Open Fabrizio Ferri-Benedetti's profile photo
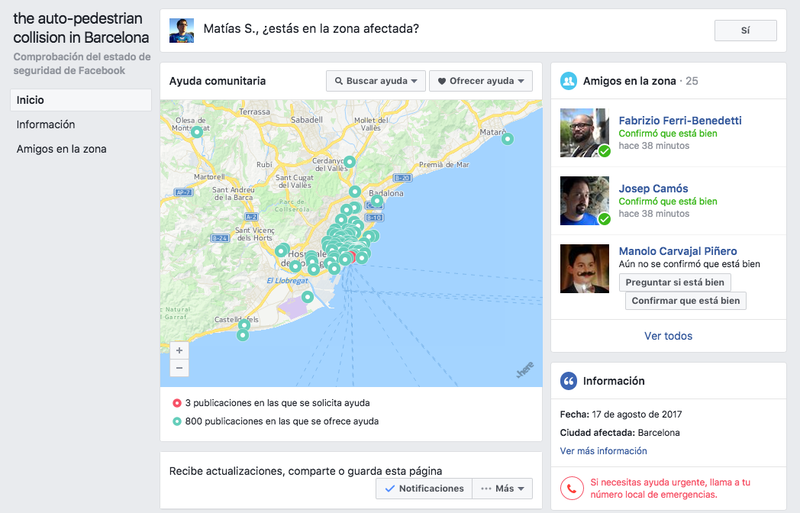The image size is (800, 513). 584,132
